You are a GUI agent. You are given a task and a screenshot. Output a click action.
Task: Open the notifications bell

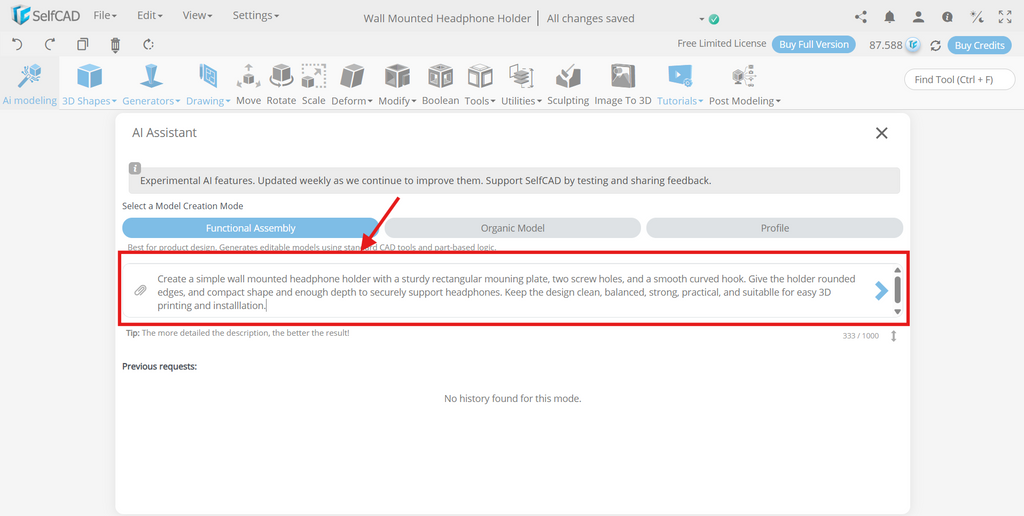click(889, 18)
